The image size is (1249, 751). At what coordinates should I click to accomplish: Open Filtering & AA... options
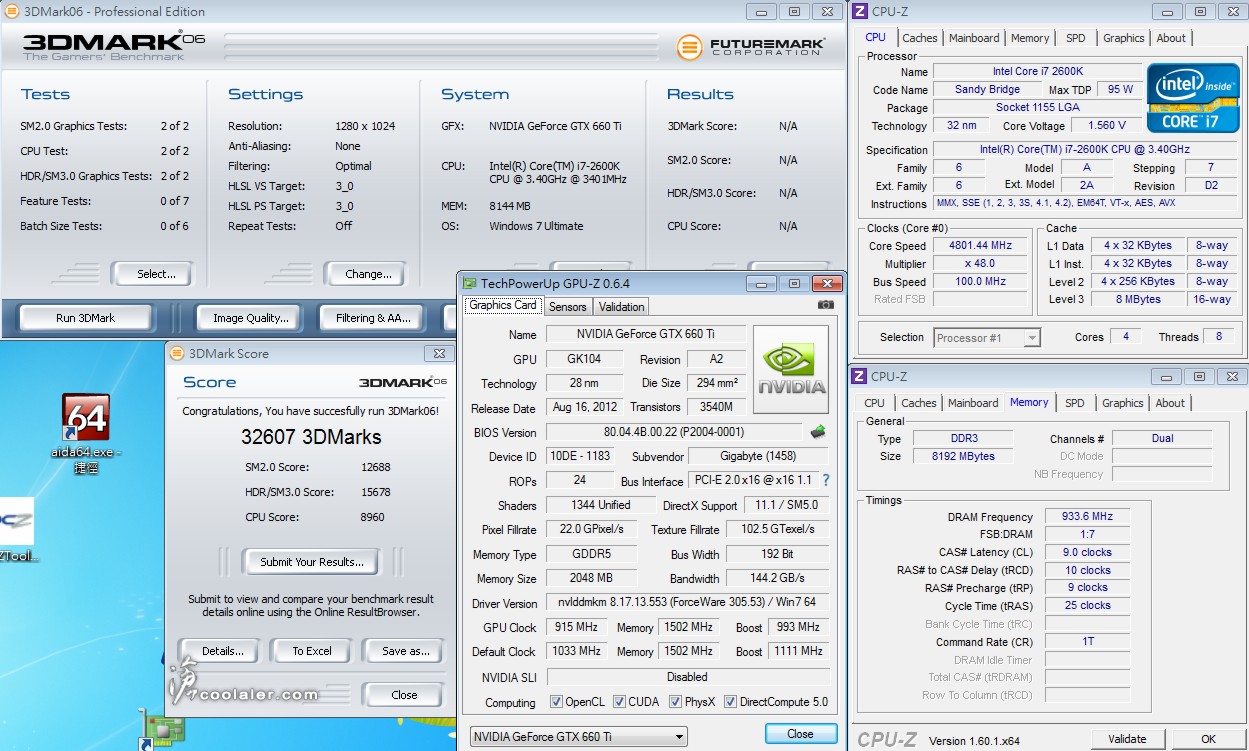(373, 318)
